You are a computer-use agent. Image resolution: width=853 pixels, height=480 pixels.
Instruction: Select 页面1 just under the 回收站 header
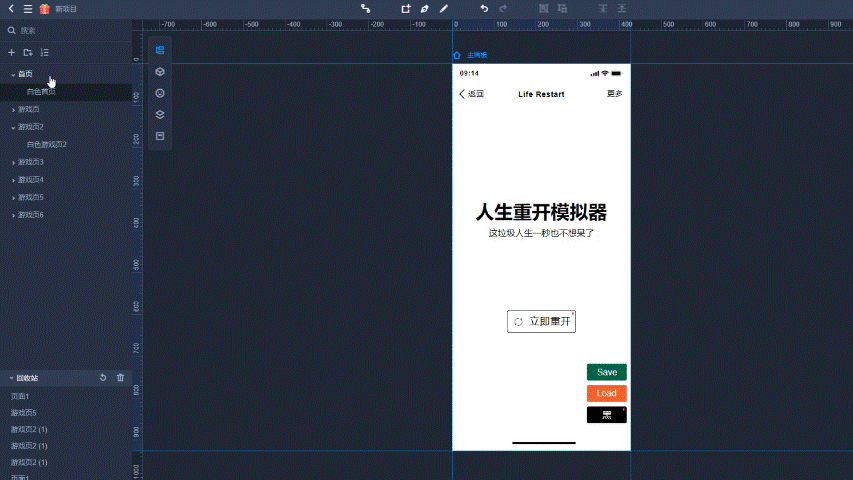point(20,396)
